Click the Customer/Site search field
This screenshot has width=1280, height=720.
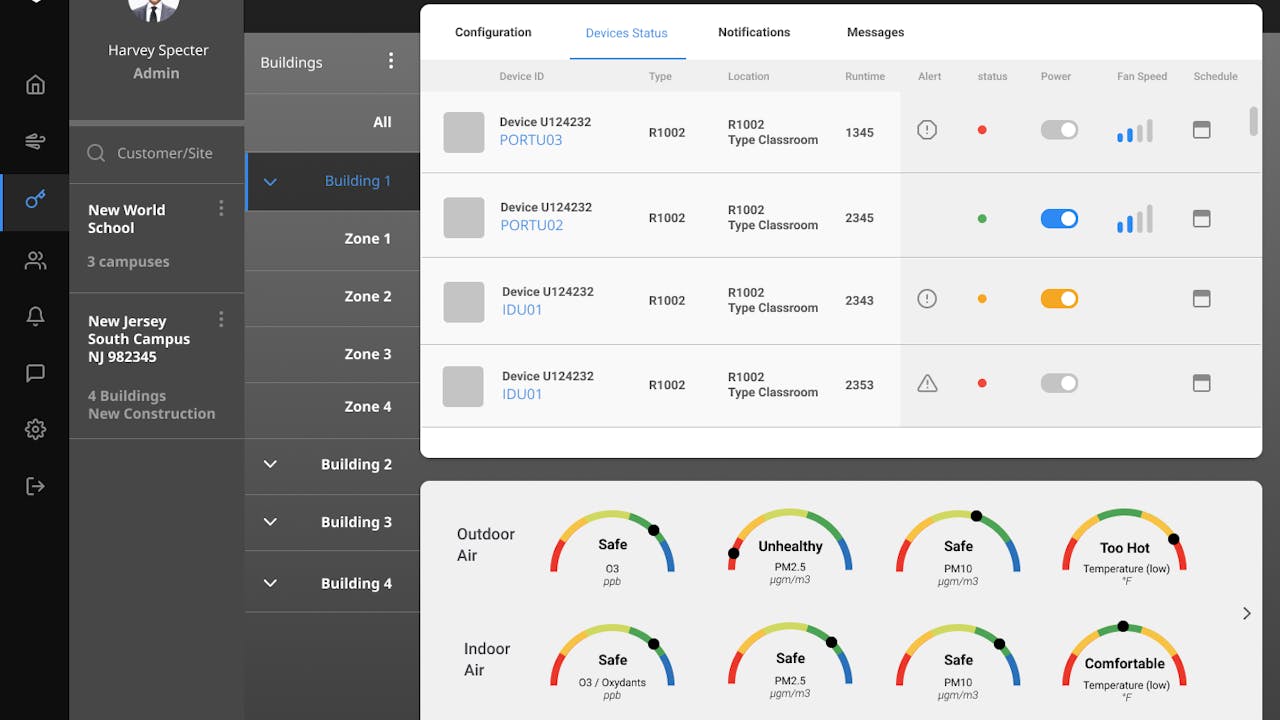165,153
